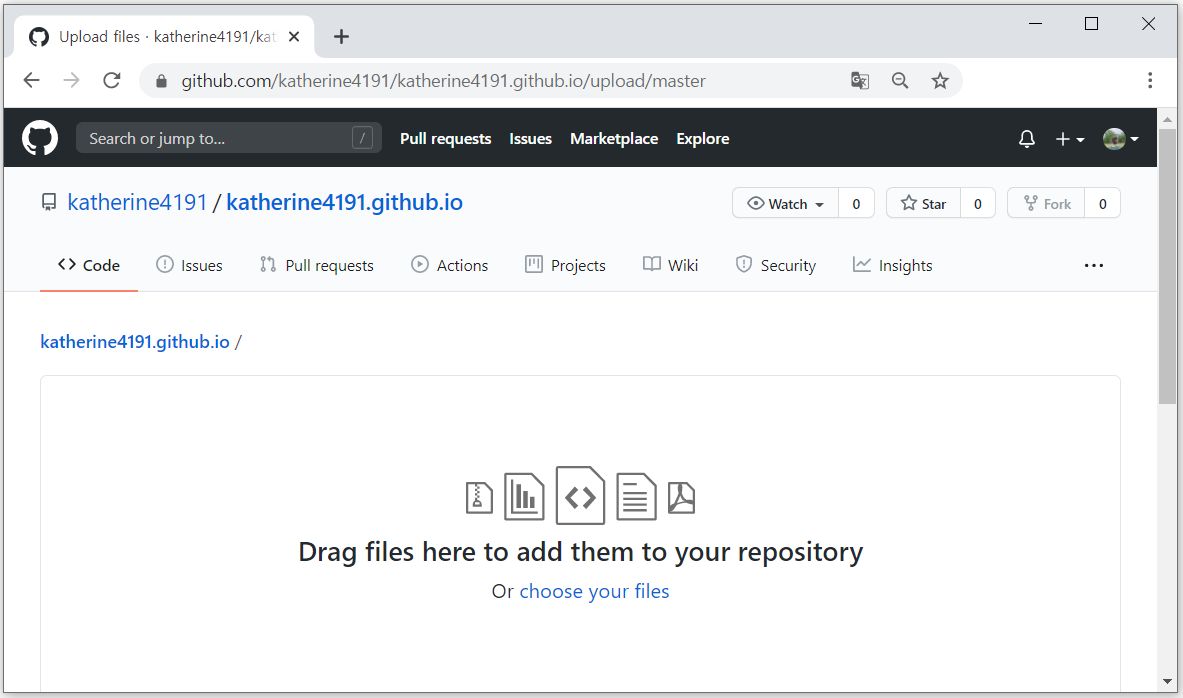This screenshot has width=1183, height=698.
Task: Open the Actions tab
Action: pyautogui.click(x=450, y=266)
